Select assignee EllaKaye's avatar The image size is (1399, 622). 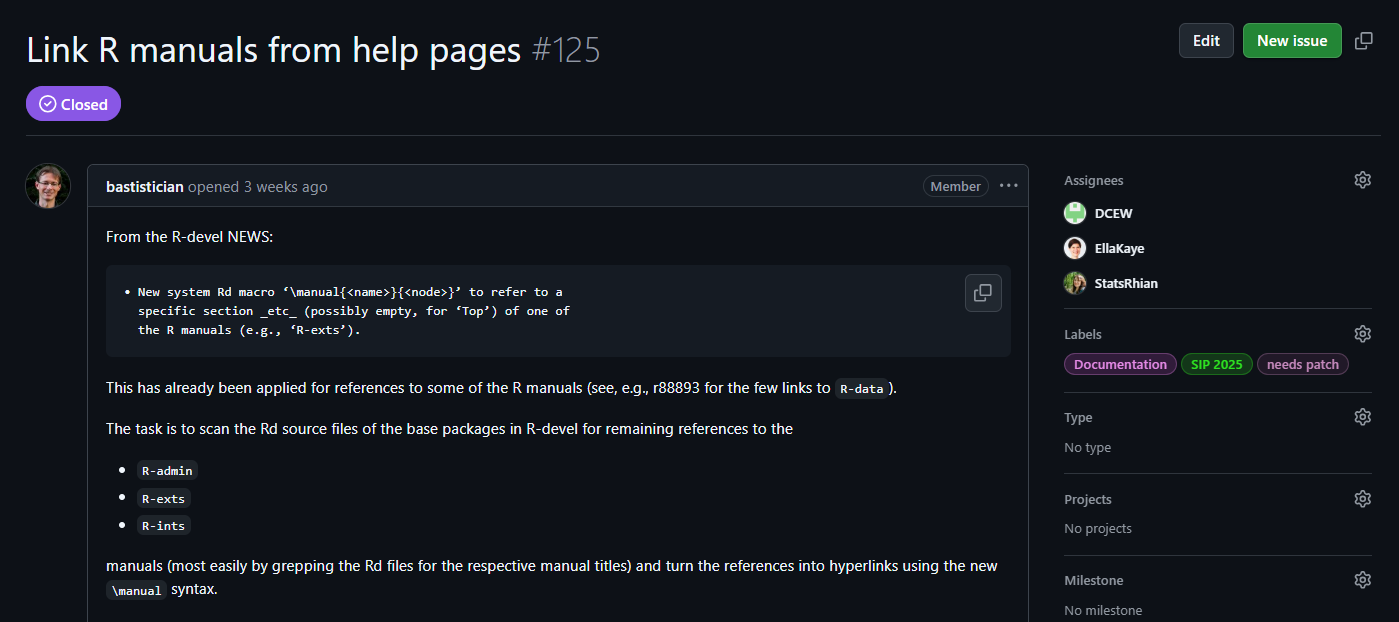click(1074, 247)
